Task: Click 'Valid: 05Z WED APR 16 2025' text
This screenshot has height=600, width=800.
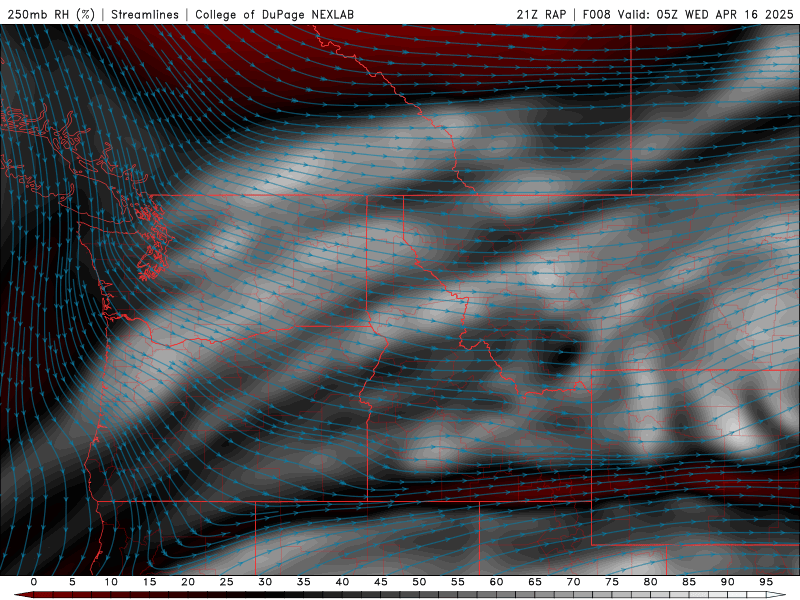Action: click(706, 14)
